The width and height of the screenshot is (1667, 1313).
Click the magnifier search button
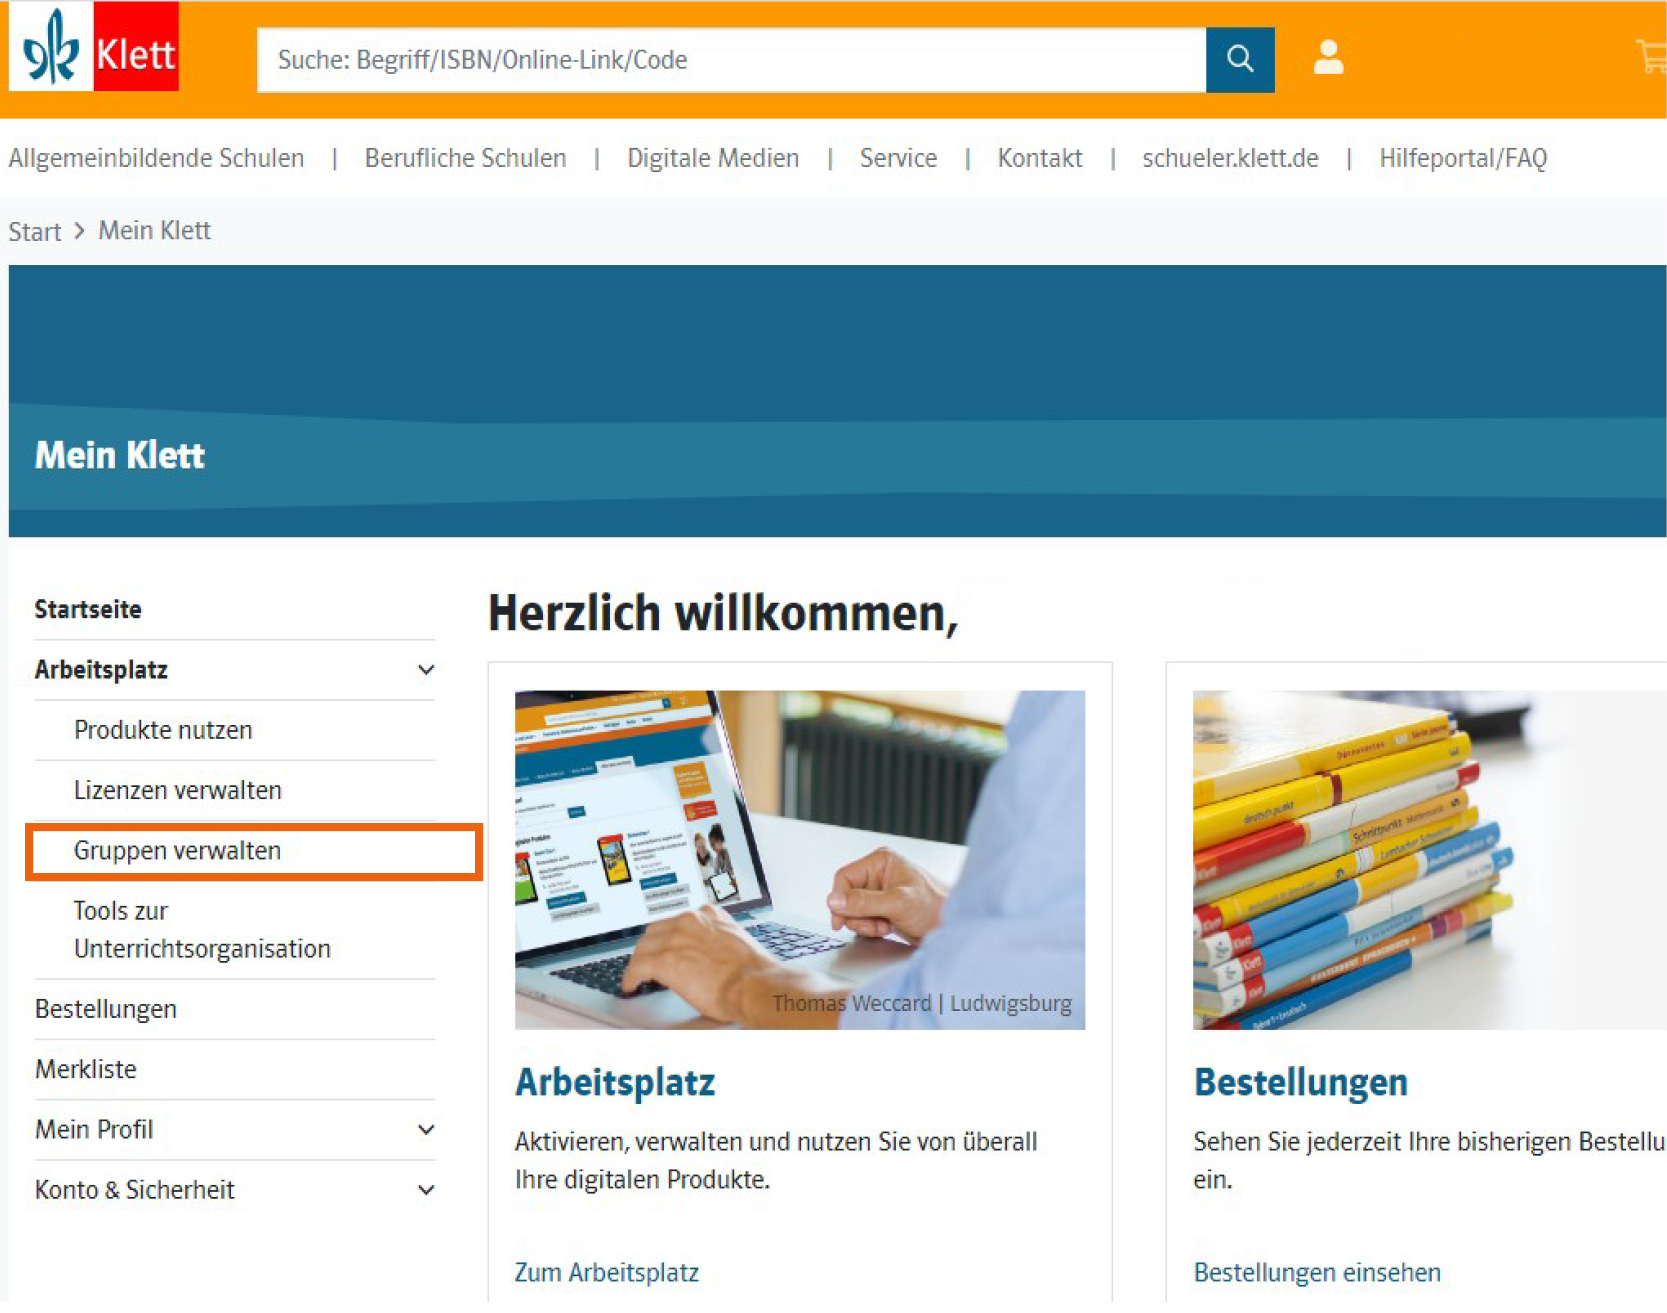[x=1239, y=60]
